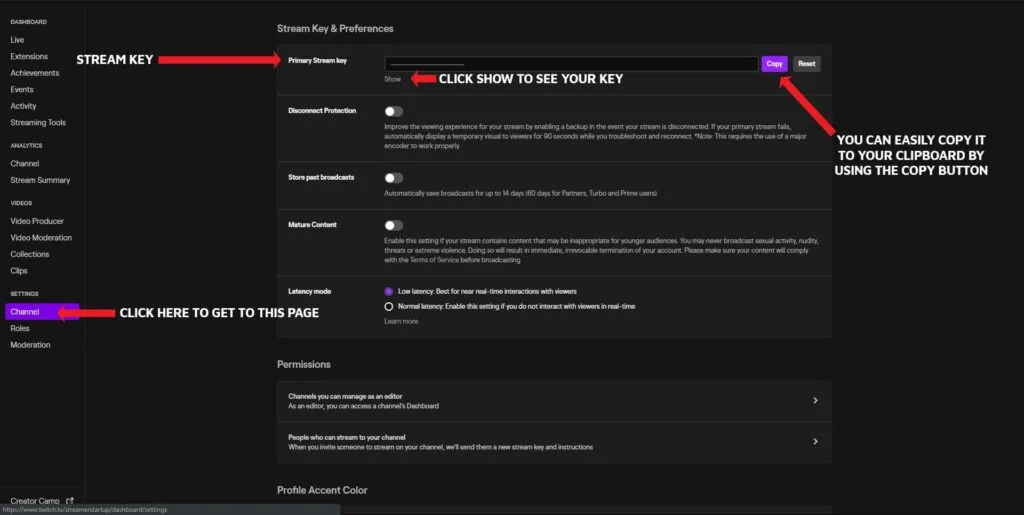Copy the primary stream key

(774, 64)
